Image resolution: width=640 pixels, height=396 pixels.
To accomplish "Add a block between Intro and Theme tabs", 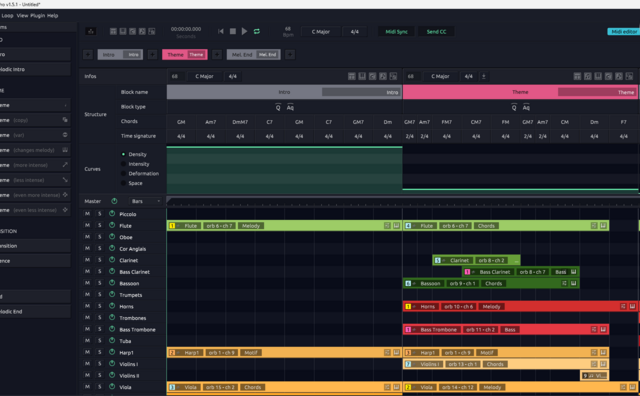I will click(x=152, y=54).
